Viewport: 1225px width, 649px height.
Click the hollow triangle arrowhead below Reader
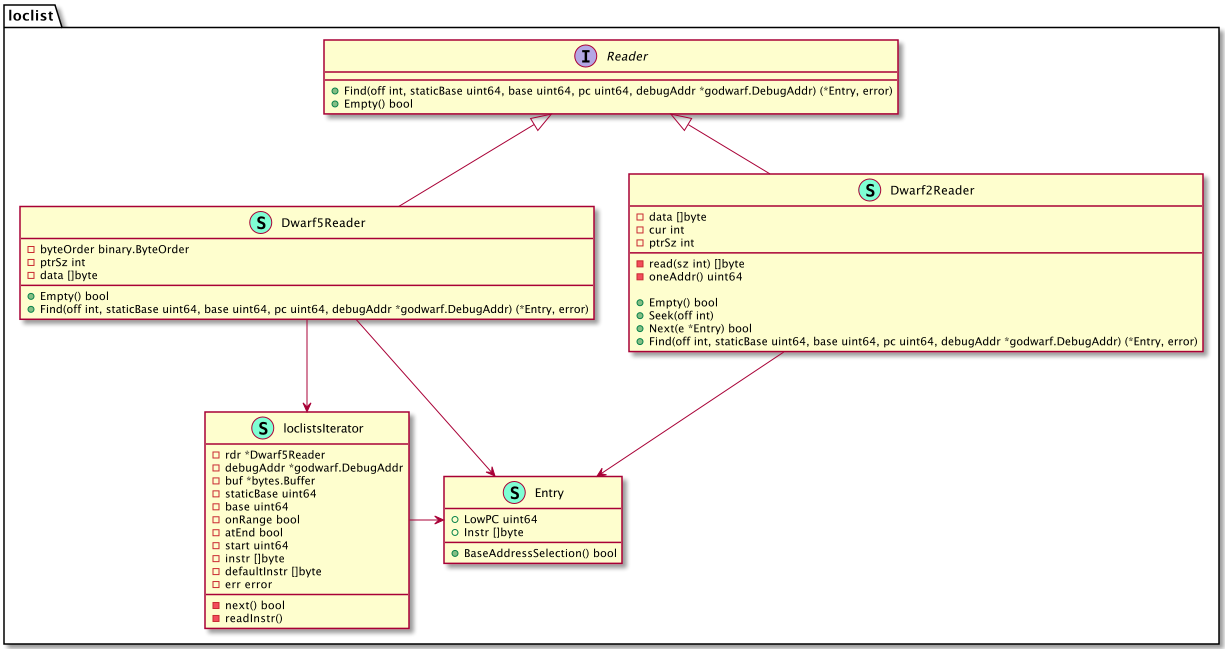click(x=540, y=120)
